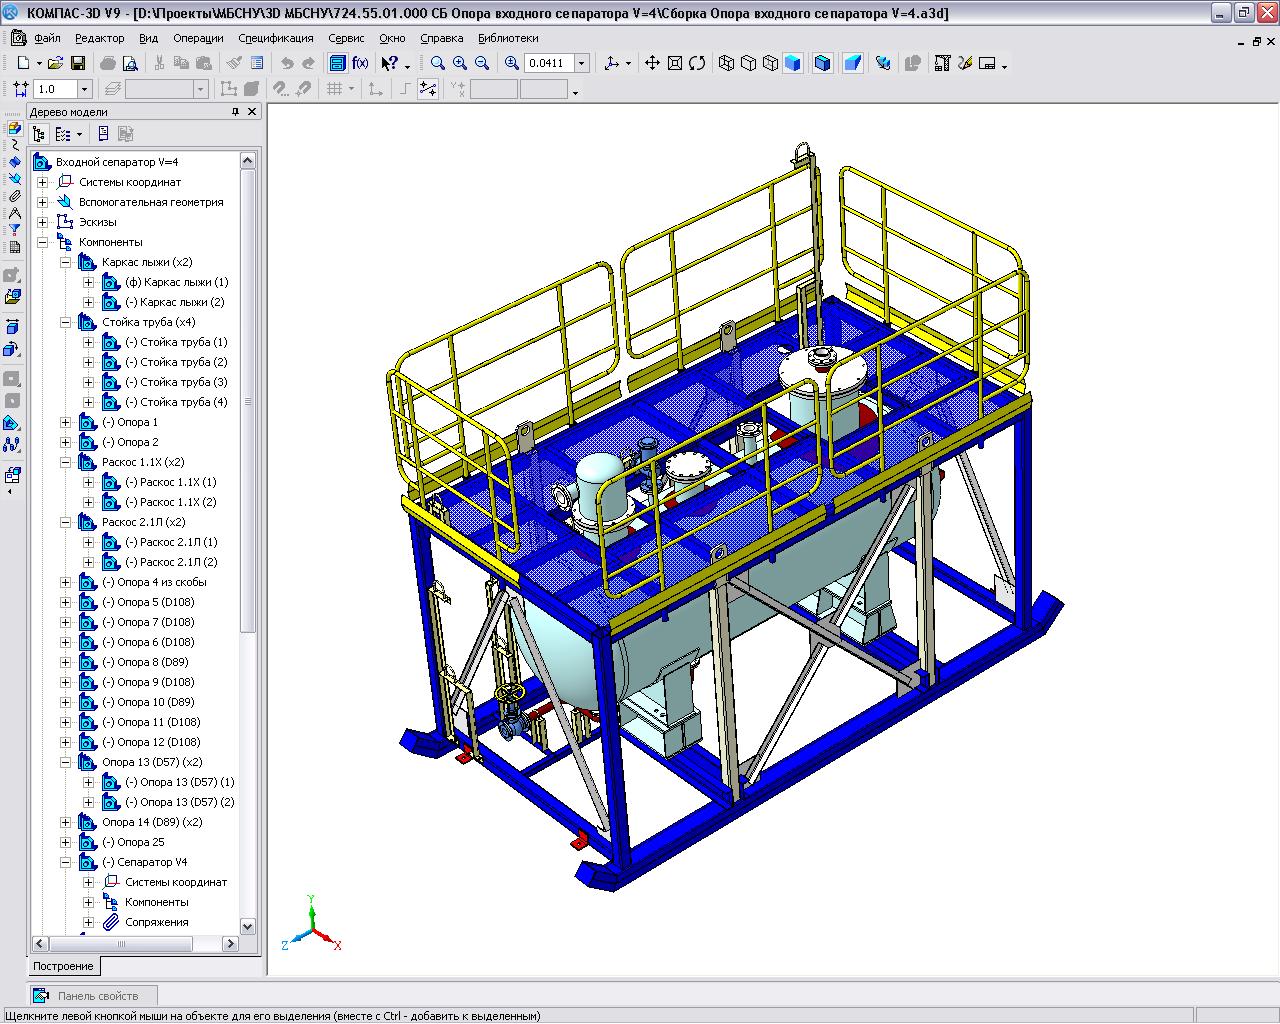
Task: Click the Zoom in magnifier icon
Action: [460, 63]
